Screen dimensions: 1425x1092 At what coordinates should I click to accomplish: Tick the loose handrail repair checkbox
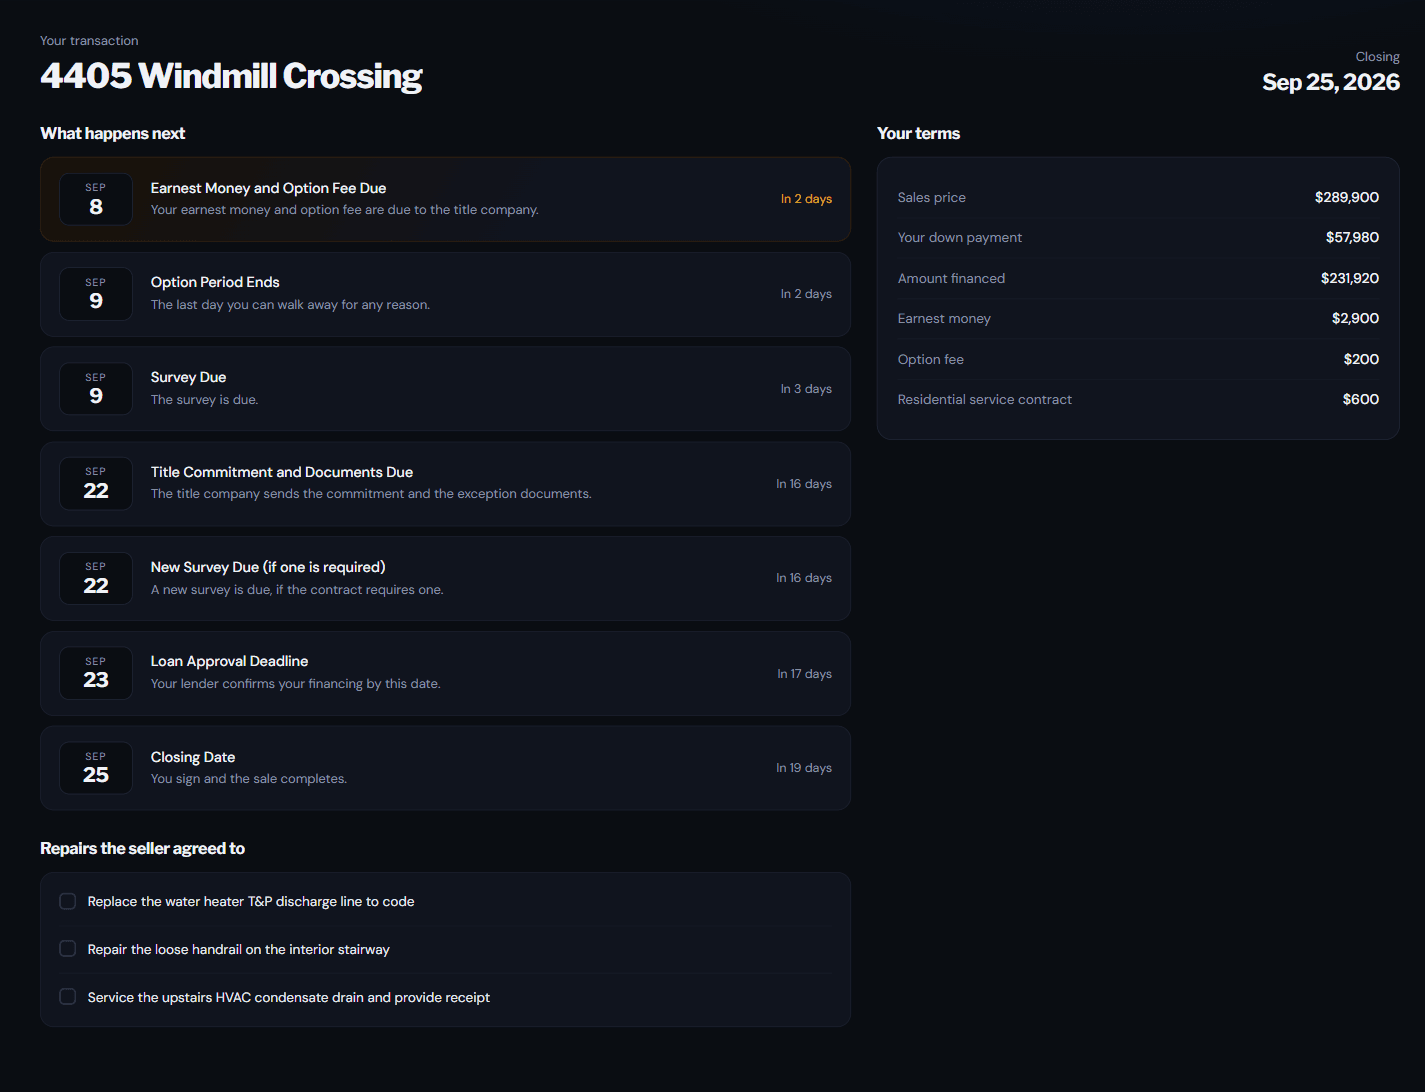click(x=68, y=949)
